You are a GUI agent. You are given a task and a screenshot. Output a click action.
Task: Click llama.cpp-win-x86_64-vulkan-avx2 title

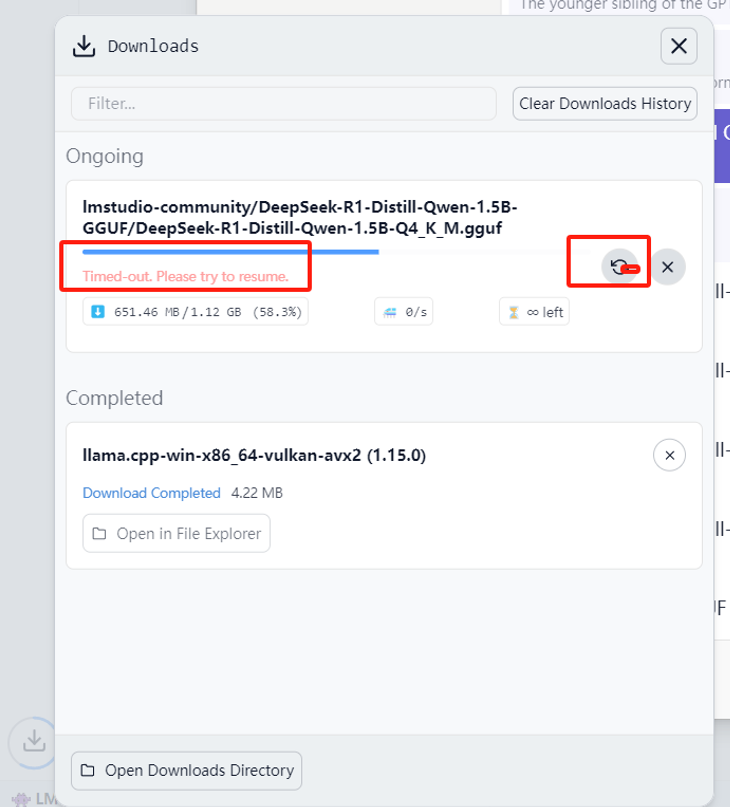(x=254, y=455)
